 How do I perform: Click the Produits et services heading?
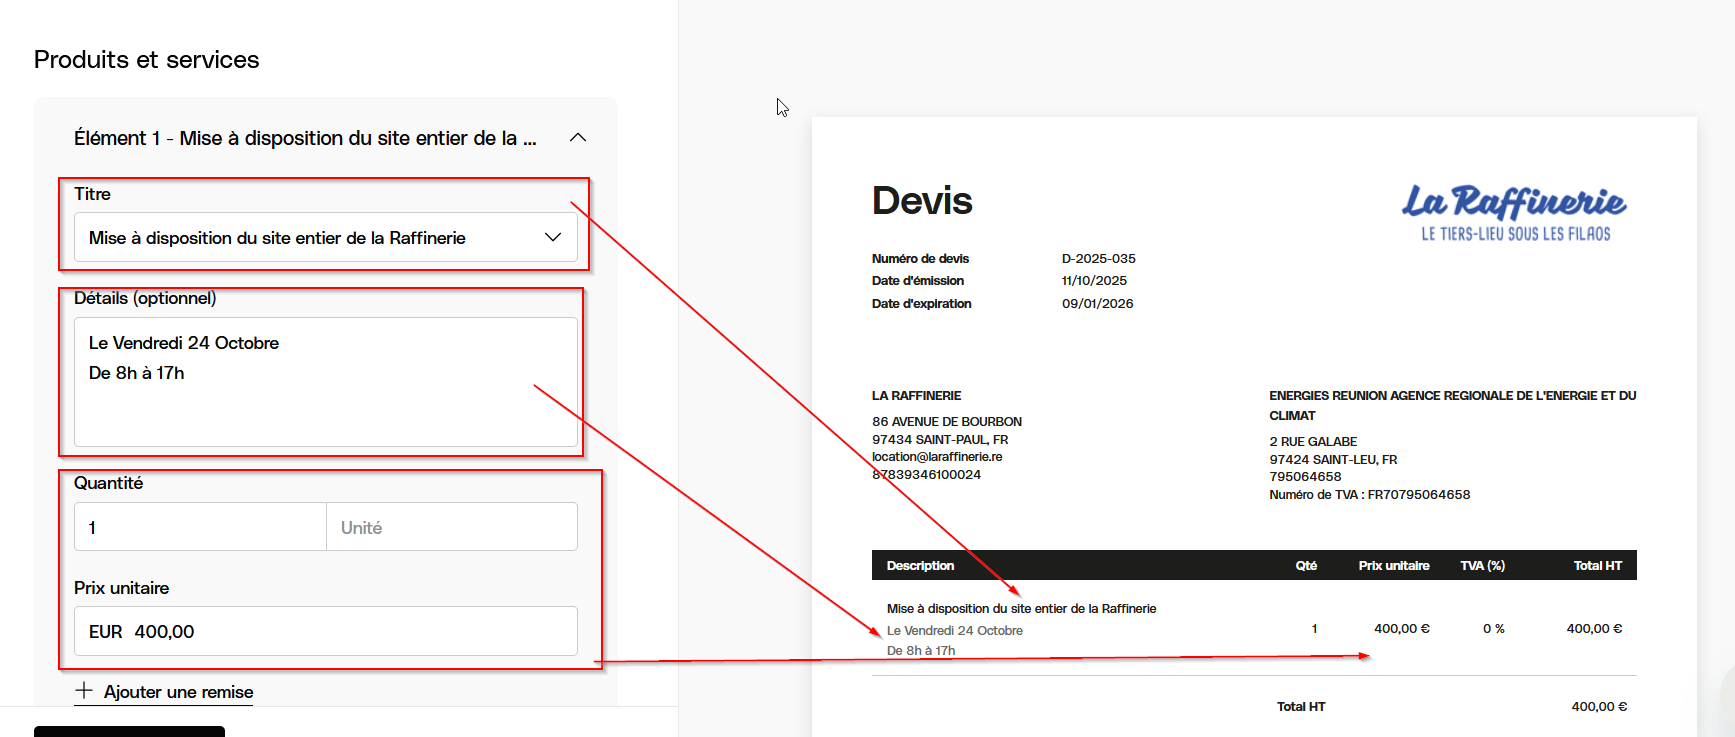tap(147, 60)
